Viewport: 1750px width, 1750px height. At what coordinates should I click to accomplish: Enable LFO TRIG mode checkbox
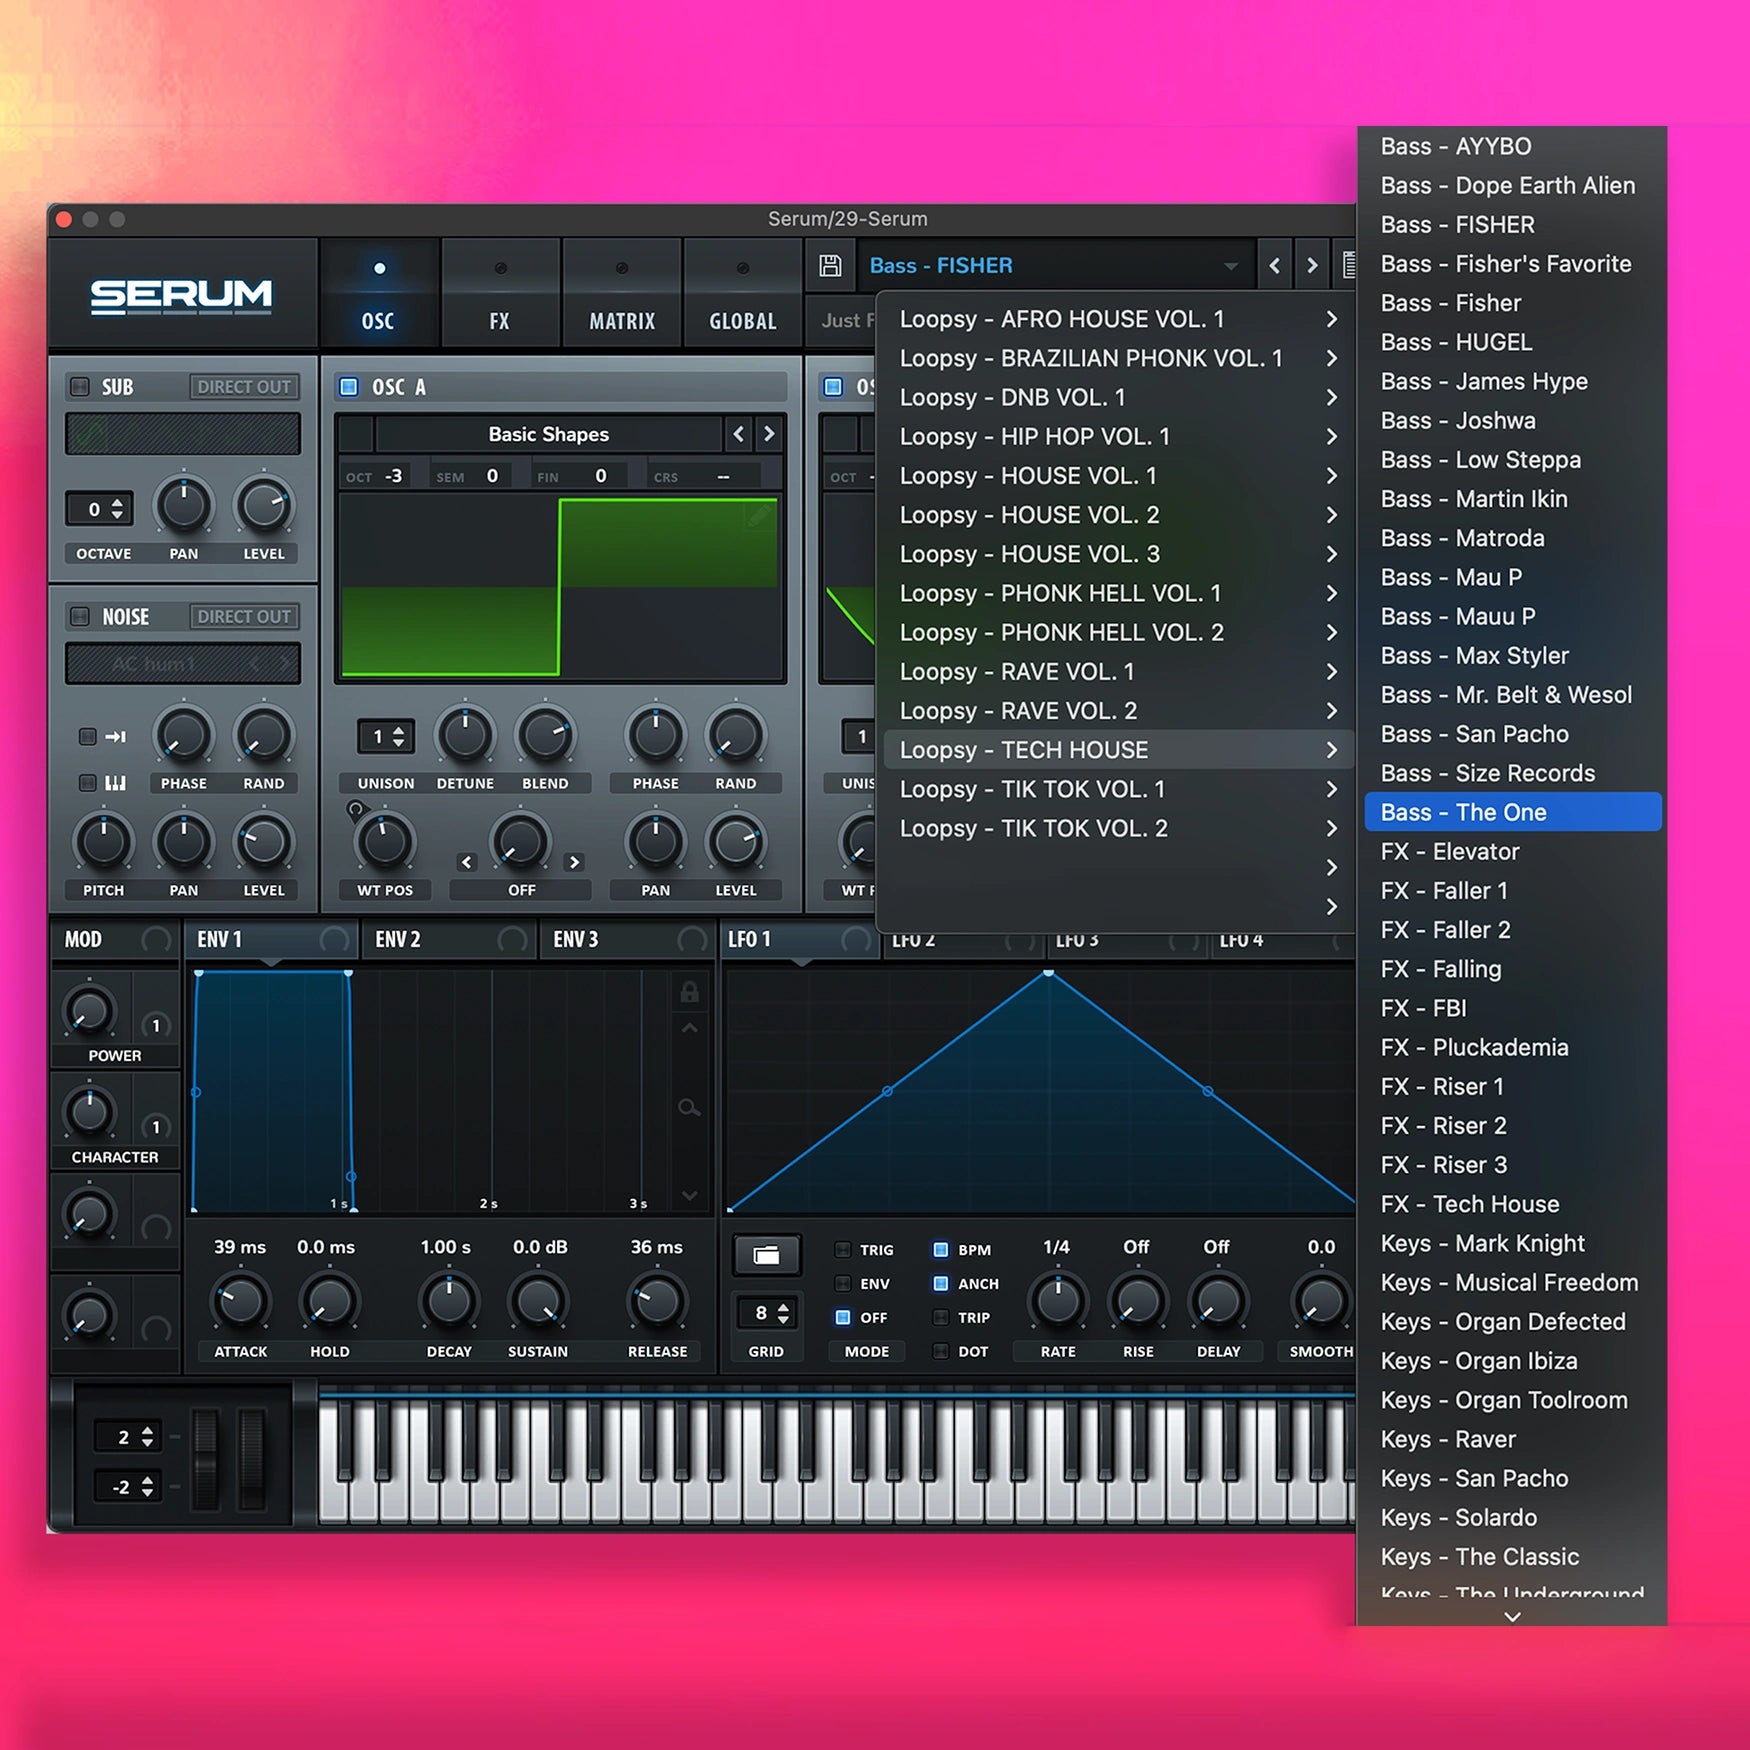point(843,1249)
